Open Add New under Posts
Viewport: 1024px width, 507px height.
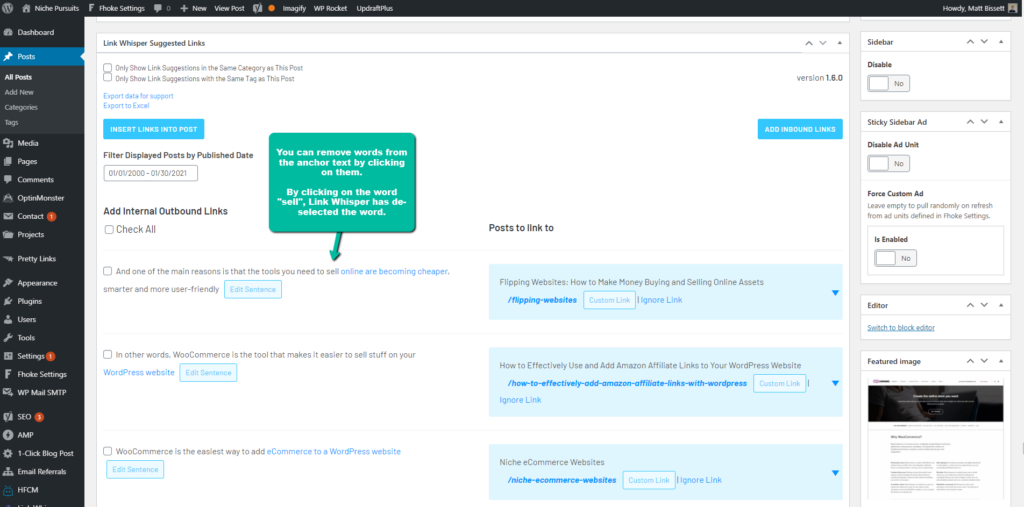19,92
